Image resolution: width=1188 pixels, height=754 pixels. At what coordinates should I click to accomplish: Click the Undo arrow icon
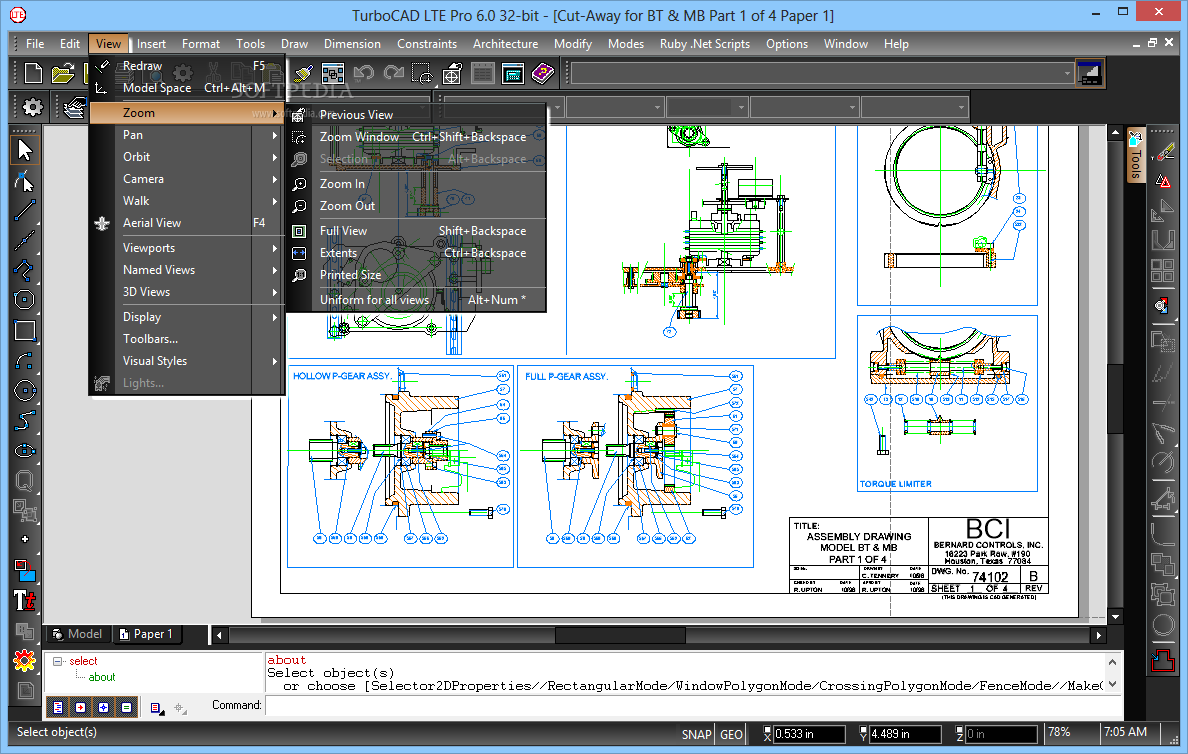[364, 74]
